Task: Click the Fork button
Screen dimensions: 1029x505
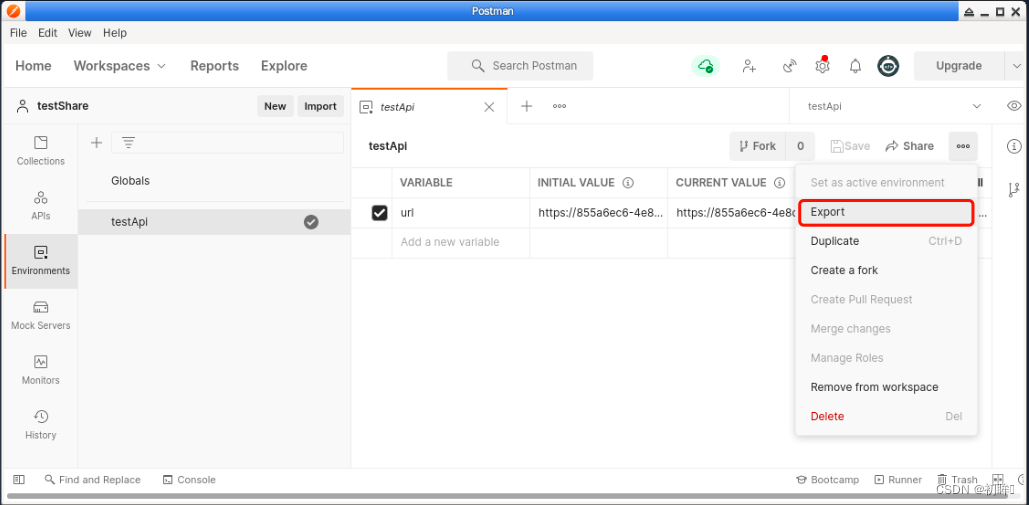Action: click(757, 146)
